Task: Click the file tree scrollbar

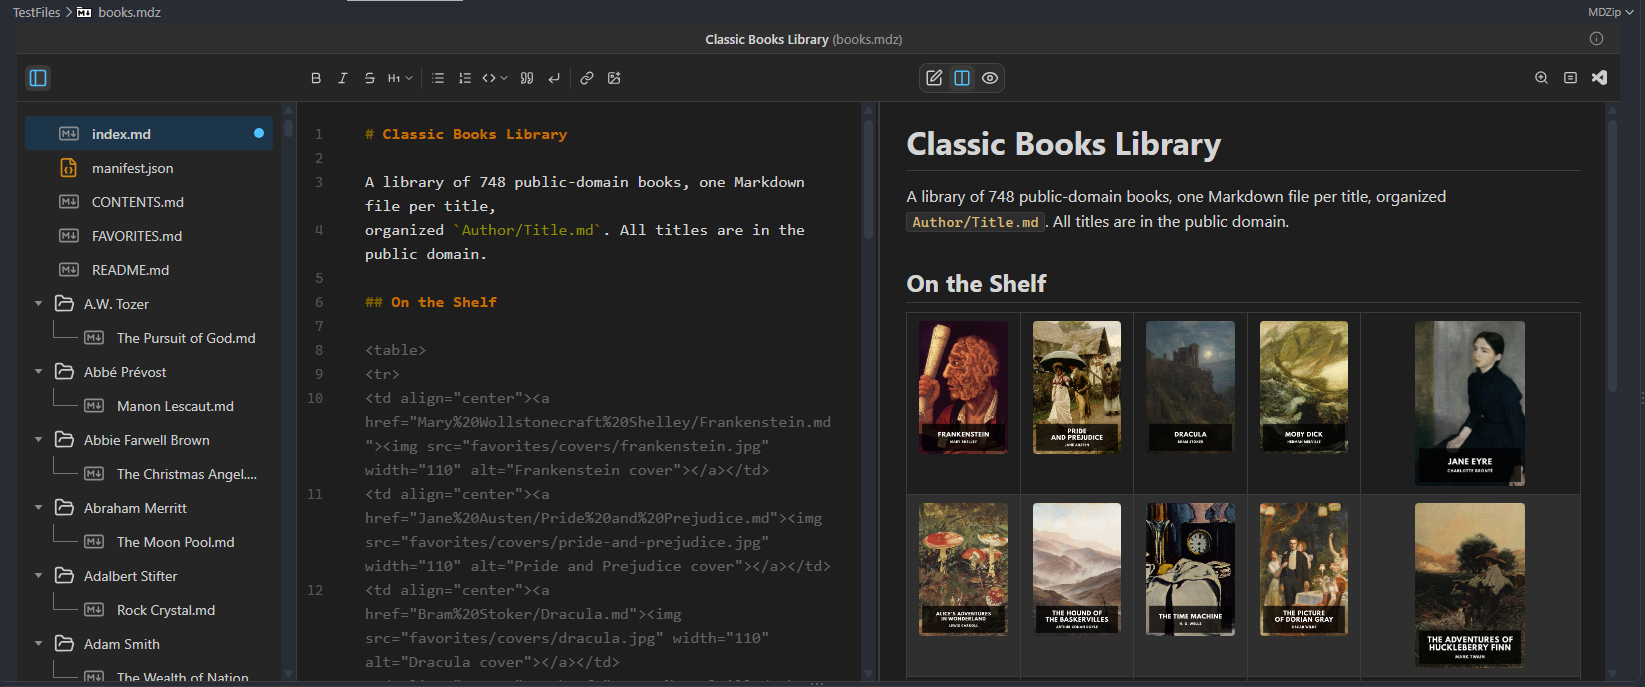Action: (288, 128)
